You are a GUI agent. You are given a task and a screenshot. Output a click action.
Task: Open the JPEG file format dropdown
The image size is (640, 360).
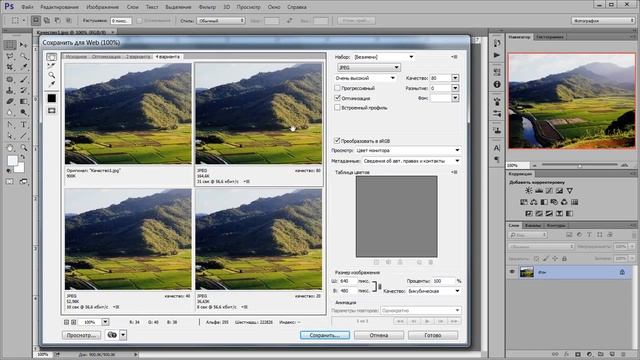coord(369,67)
